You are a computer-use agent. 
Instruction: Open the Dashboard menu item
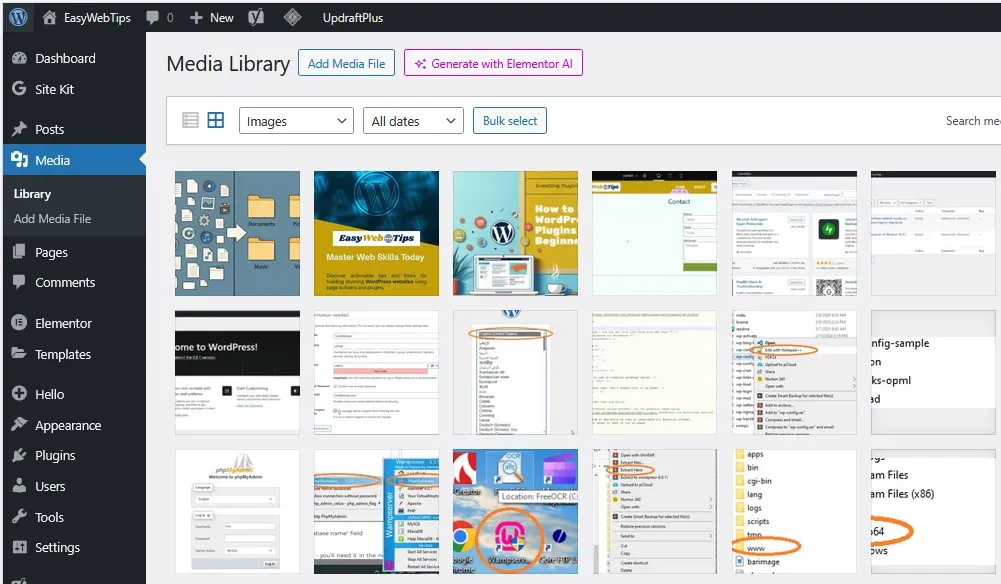[x=65, y=58]
